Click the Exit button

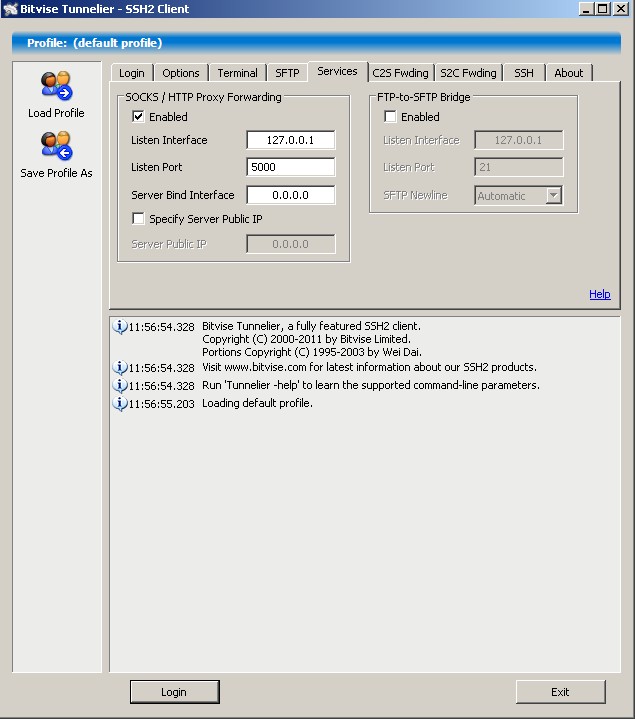coord(560,692)
